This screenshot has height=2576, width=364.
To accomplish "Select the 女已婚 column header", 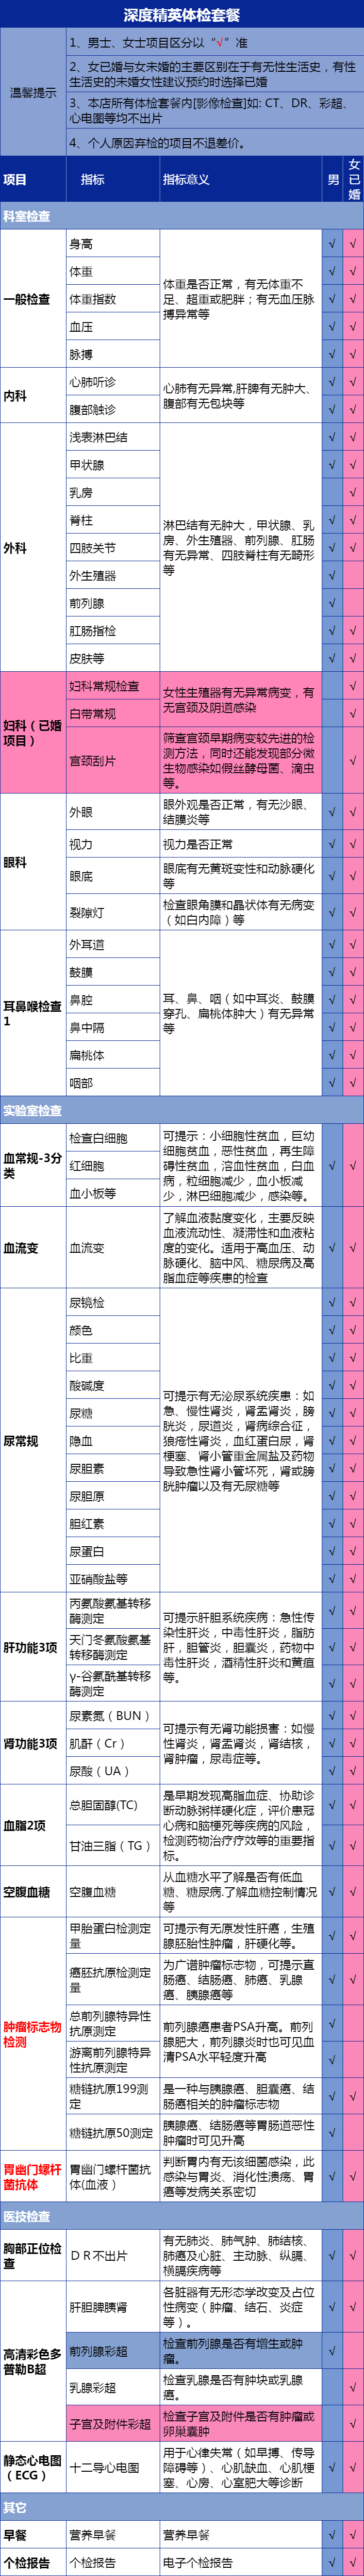I will point(354,180).
